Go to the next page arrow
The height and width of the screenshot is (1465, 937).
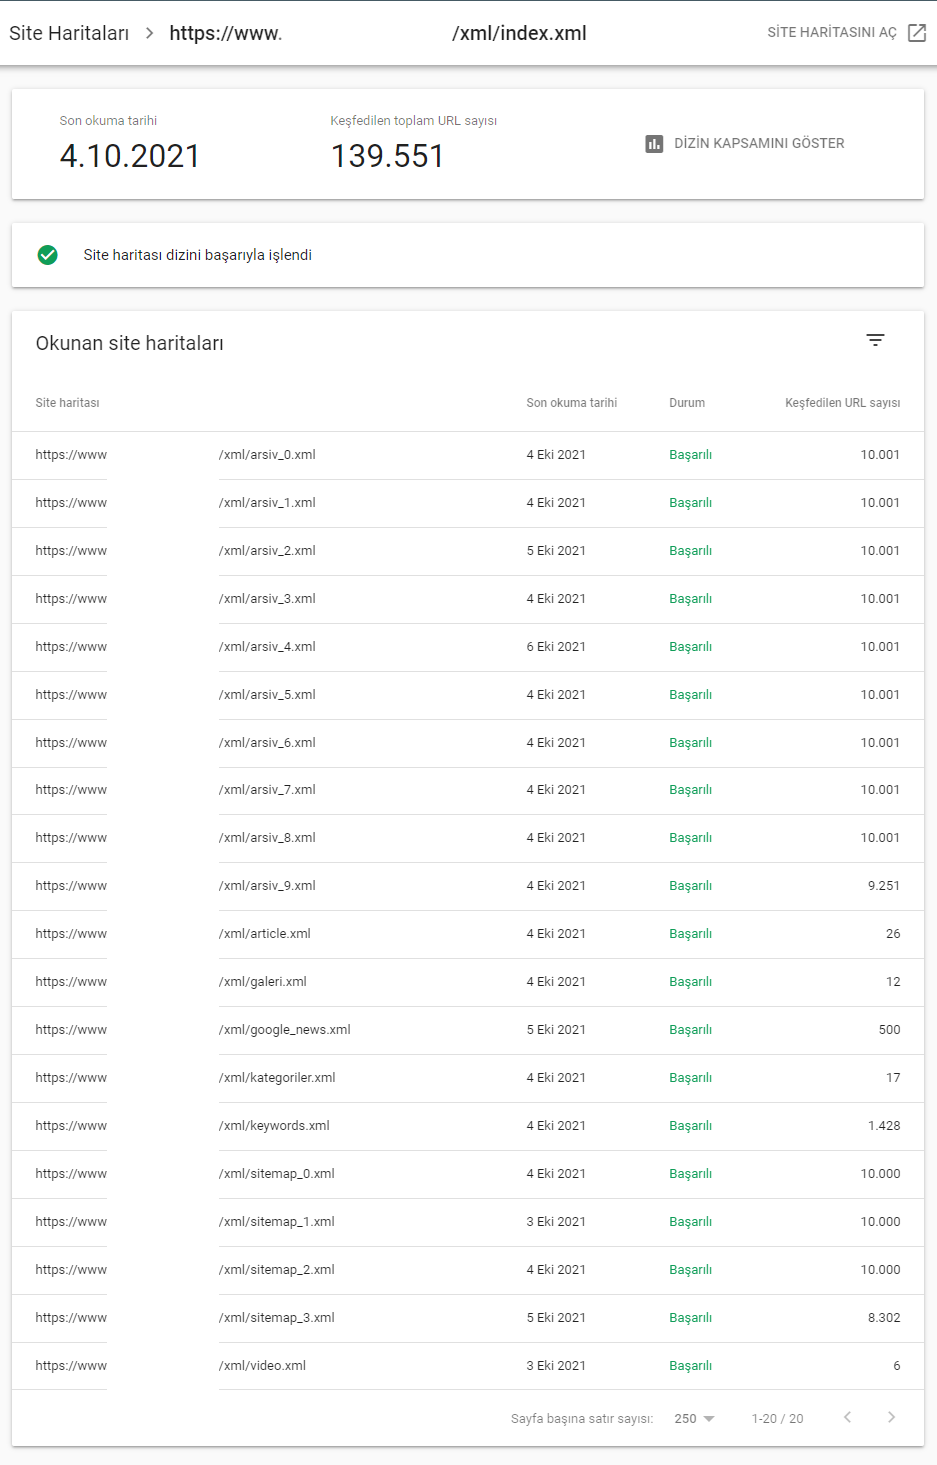point(891,1417)
